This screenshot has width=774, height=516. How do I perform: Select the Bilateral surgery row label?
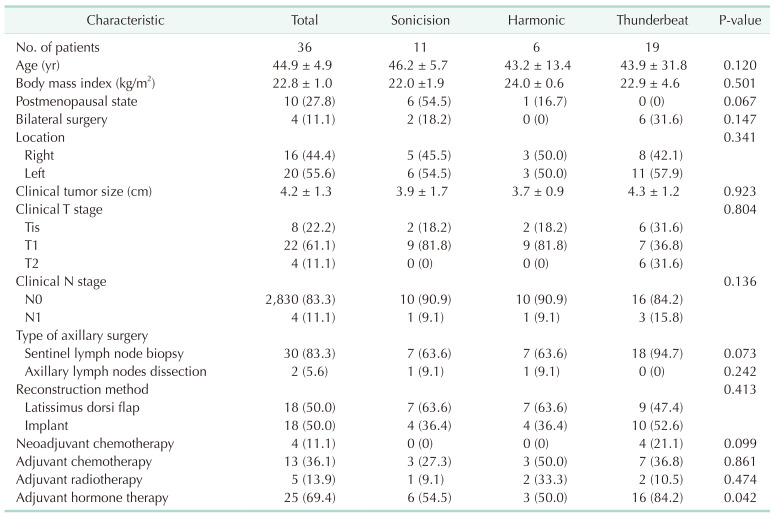pyautogui.click(x=63, y=120)
